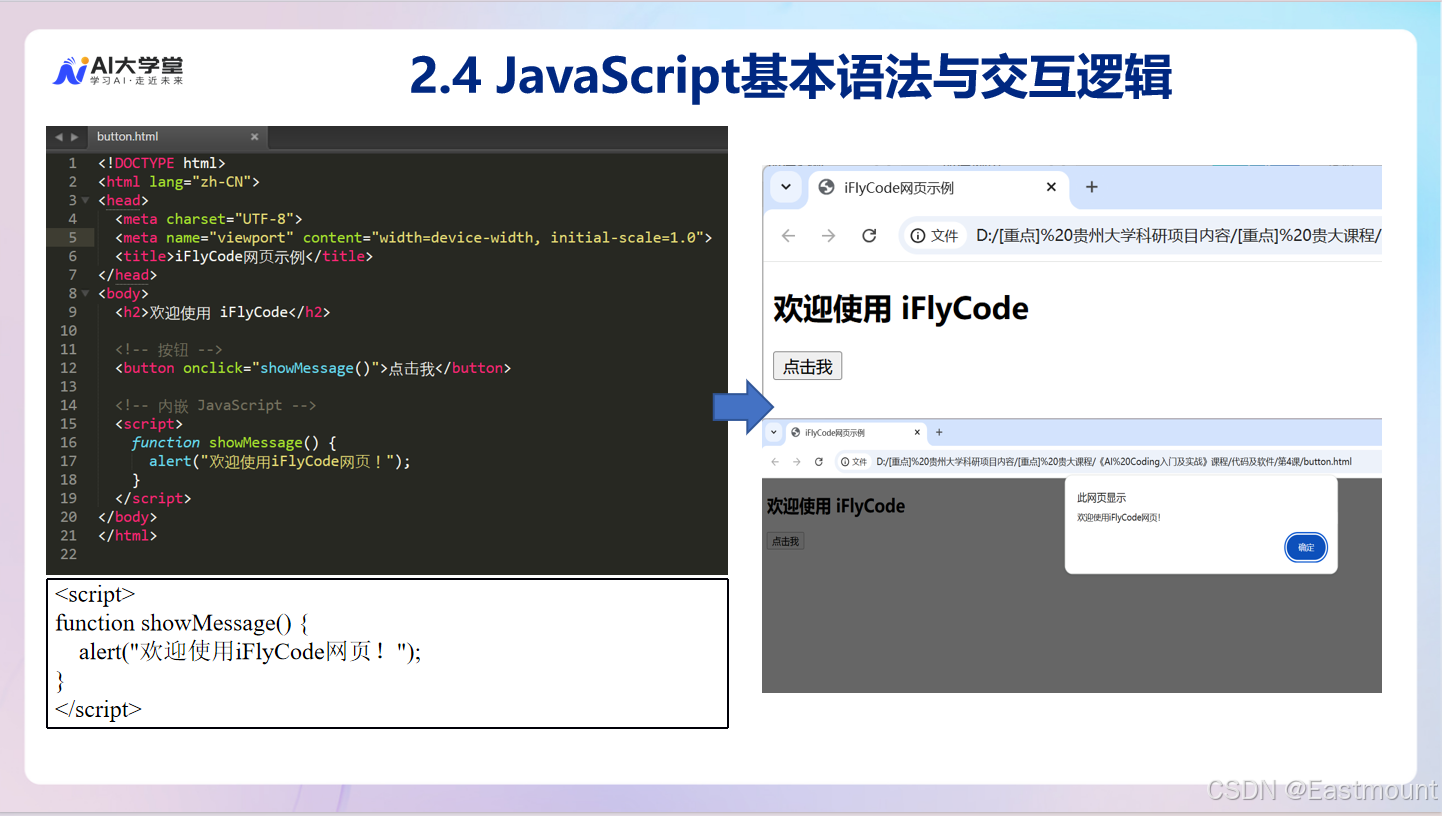
Task: Click the alert(...) line inside the dark editor
Action: point(280,462)
